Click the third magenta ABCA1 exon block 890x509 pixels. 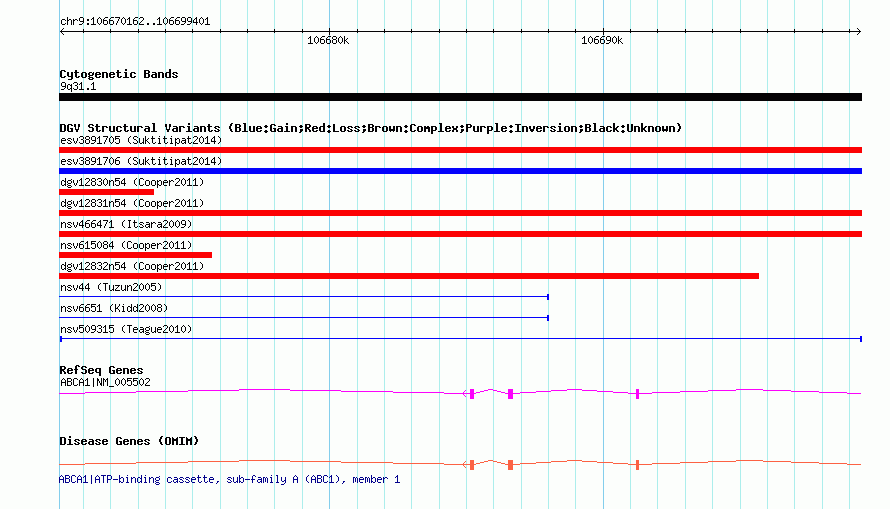click(x=637, y=394)
